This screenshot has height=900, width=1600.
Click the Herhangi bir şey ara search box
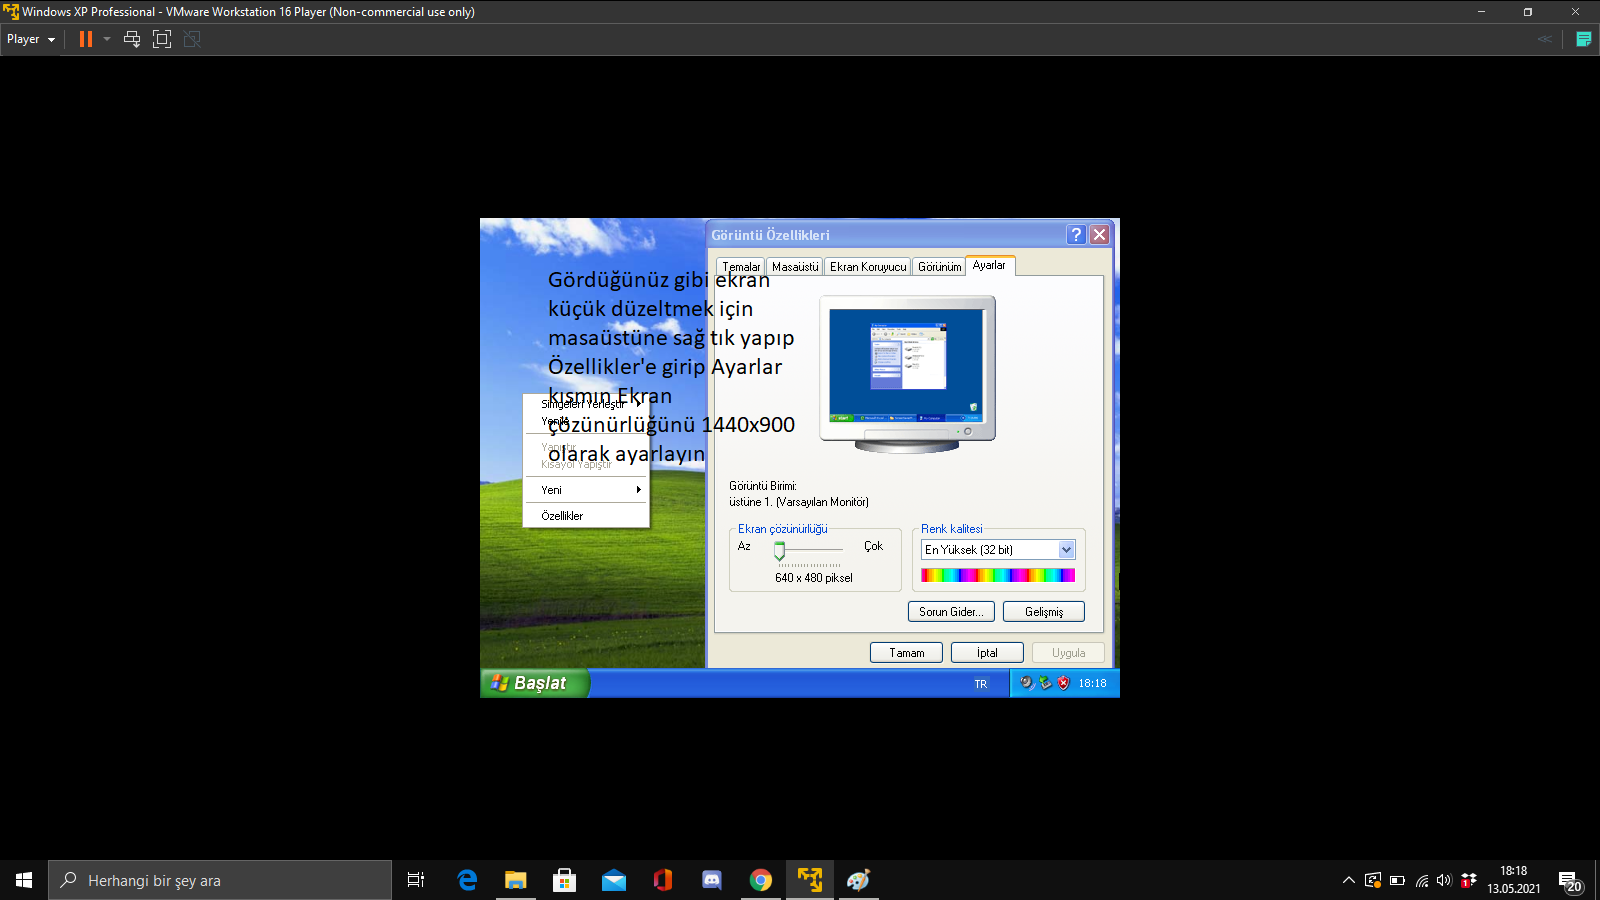[220, 880]
